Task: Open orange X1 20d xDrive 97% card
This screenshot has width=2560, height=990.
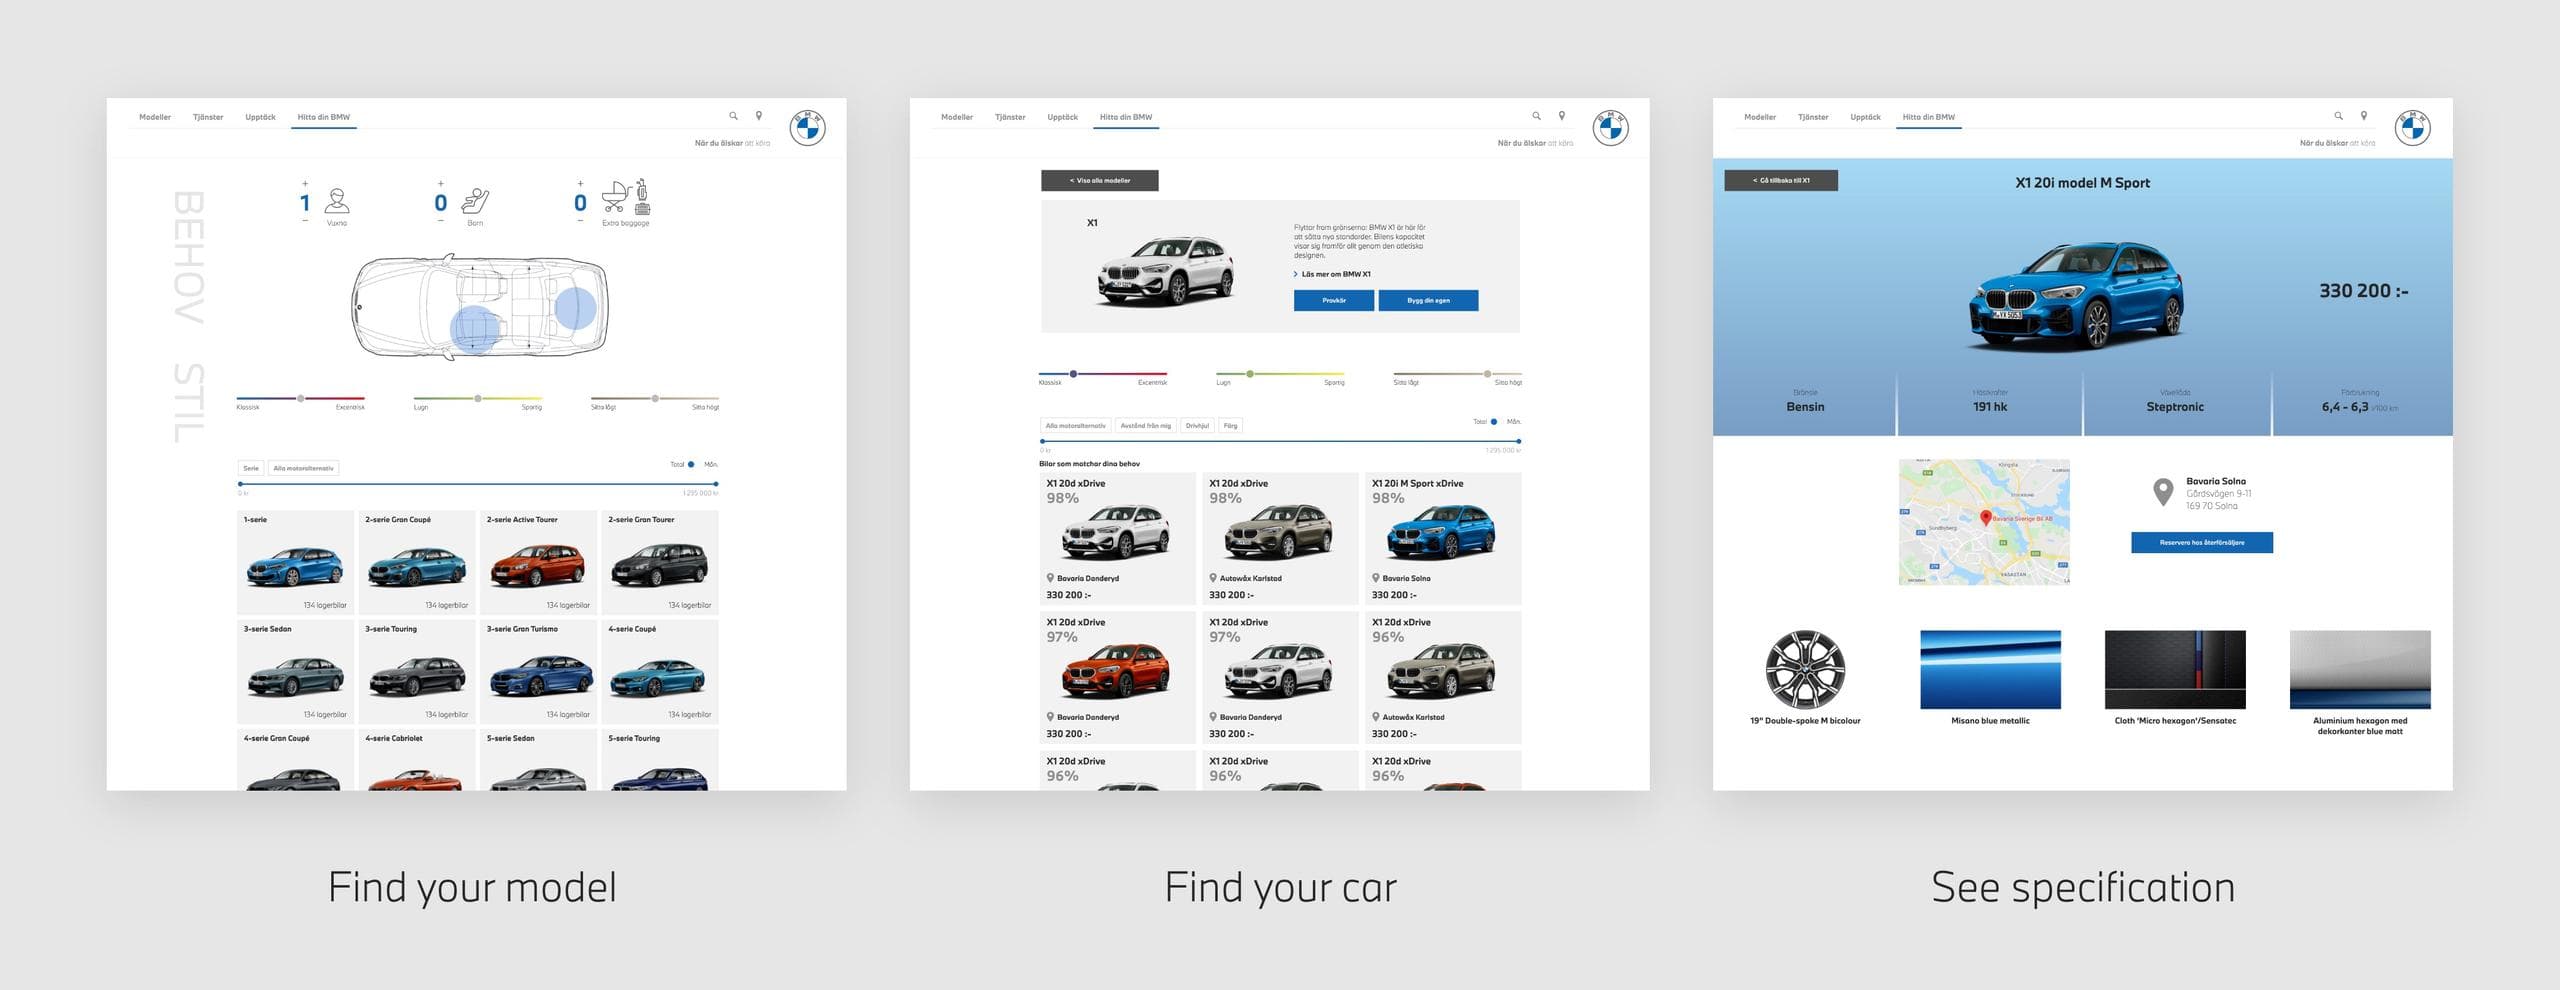Action: point(1117,677)
